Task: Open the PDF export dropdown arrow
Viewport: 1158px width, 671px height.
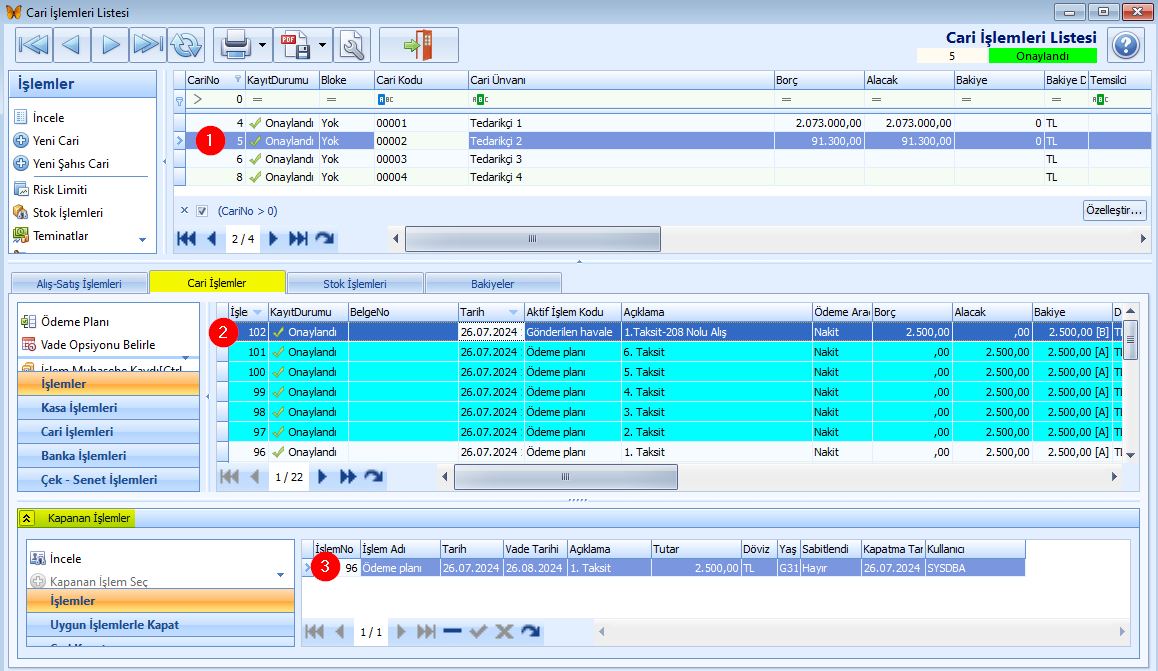Action: click(323, 45)
